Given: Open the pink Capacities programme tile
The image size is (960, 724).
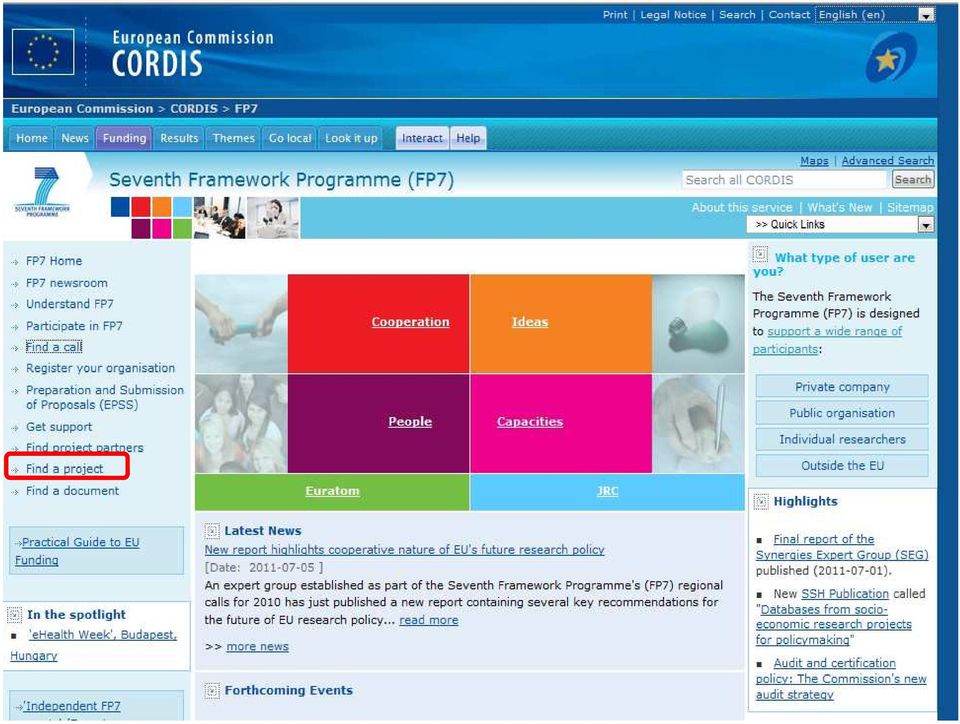Looking at the screenshot, I should [x=561, y=423].
